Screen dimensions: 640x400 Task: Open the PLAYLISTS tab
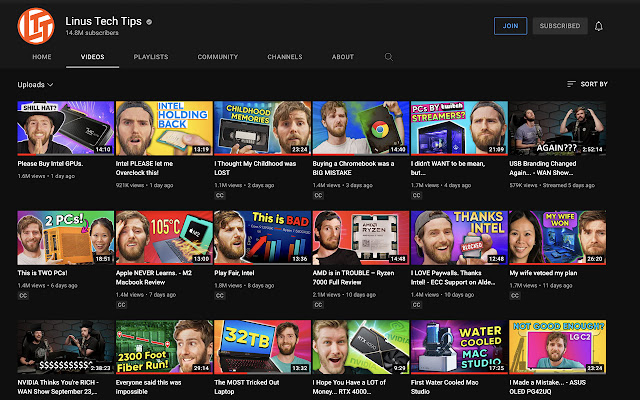151,57
